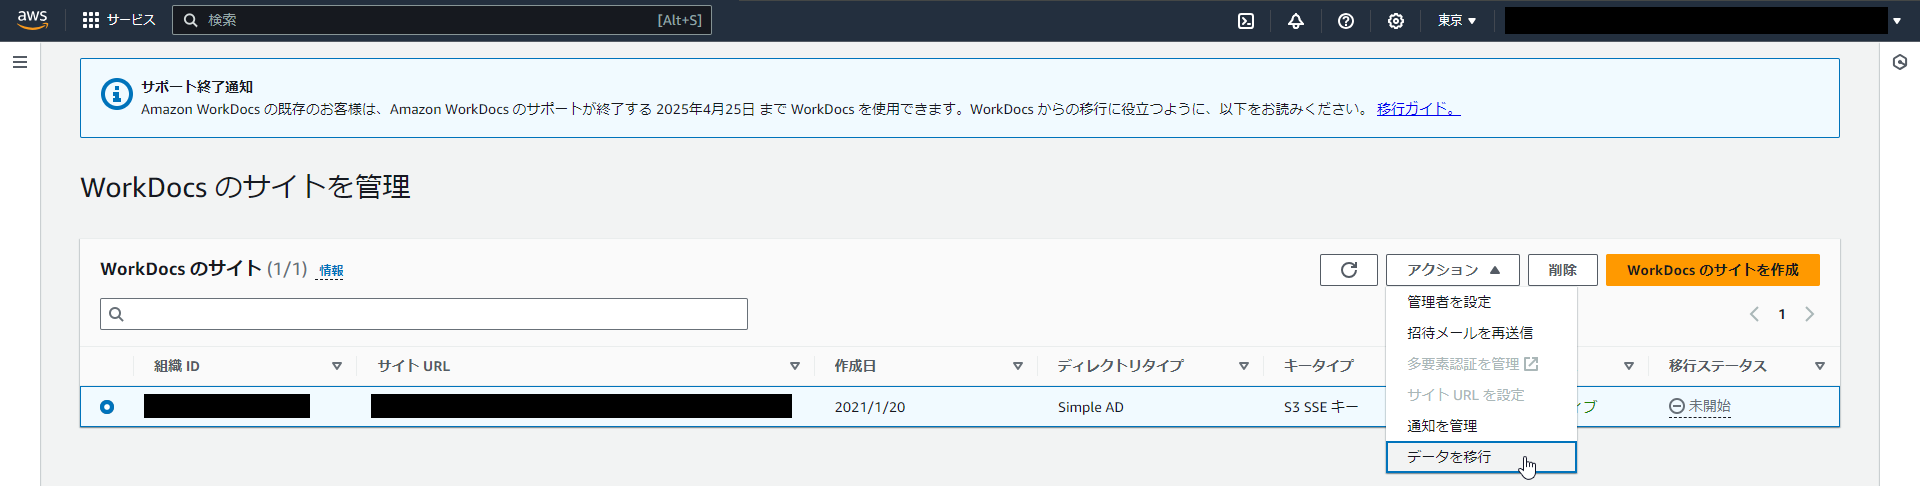Collapse the アクション dropdown
The width and height of the screenshot is (1920, 486).
1453,270
